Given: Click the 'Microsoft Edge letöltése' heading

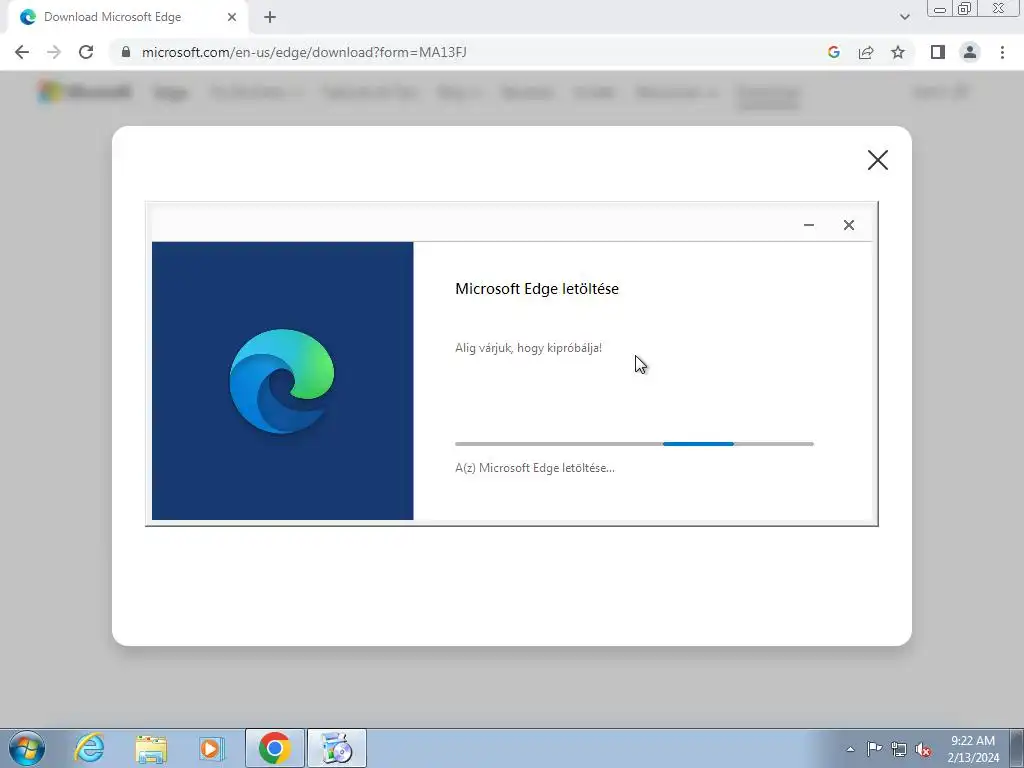Looking at the screenshot, I should pos(537,289).
